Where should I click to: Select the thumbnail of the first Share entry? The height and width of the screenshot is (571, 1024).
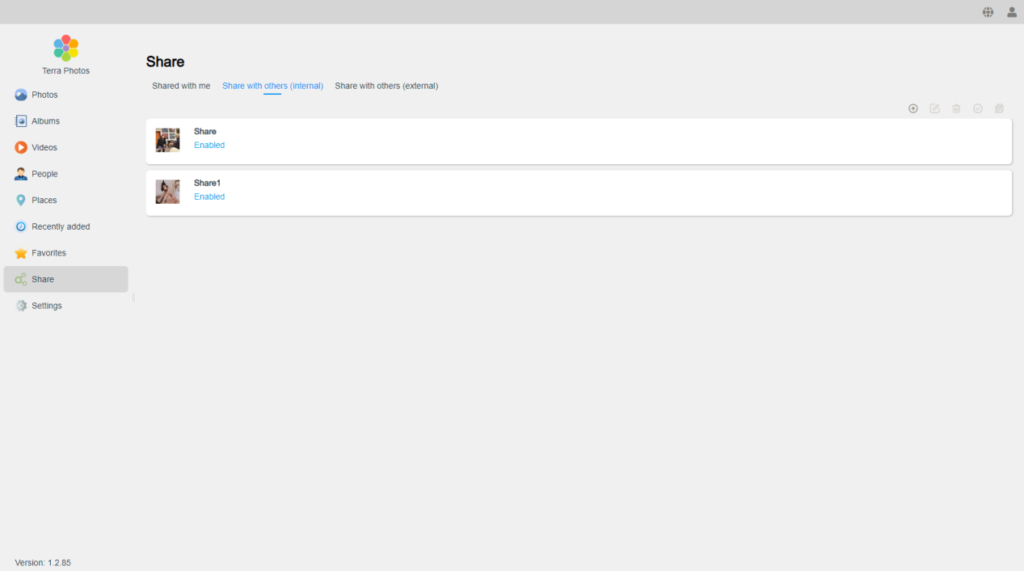pyautogui.click(x=168, y=140)
